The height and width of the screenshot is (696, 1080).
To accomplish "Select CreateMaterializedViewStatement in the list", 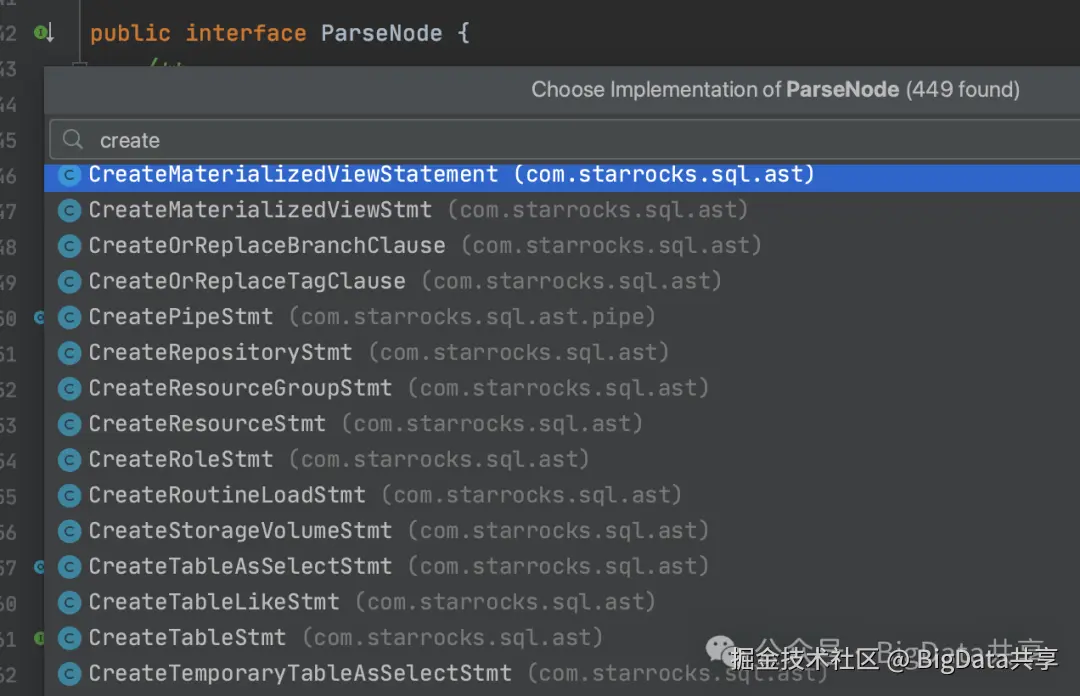I will click(562, 175).
